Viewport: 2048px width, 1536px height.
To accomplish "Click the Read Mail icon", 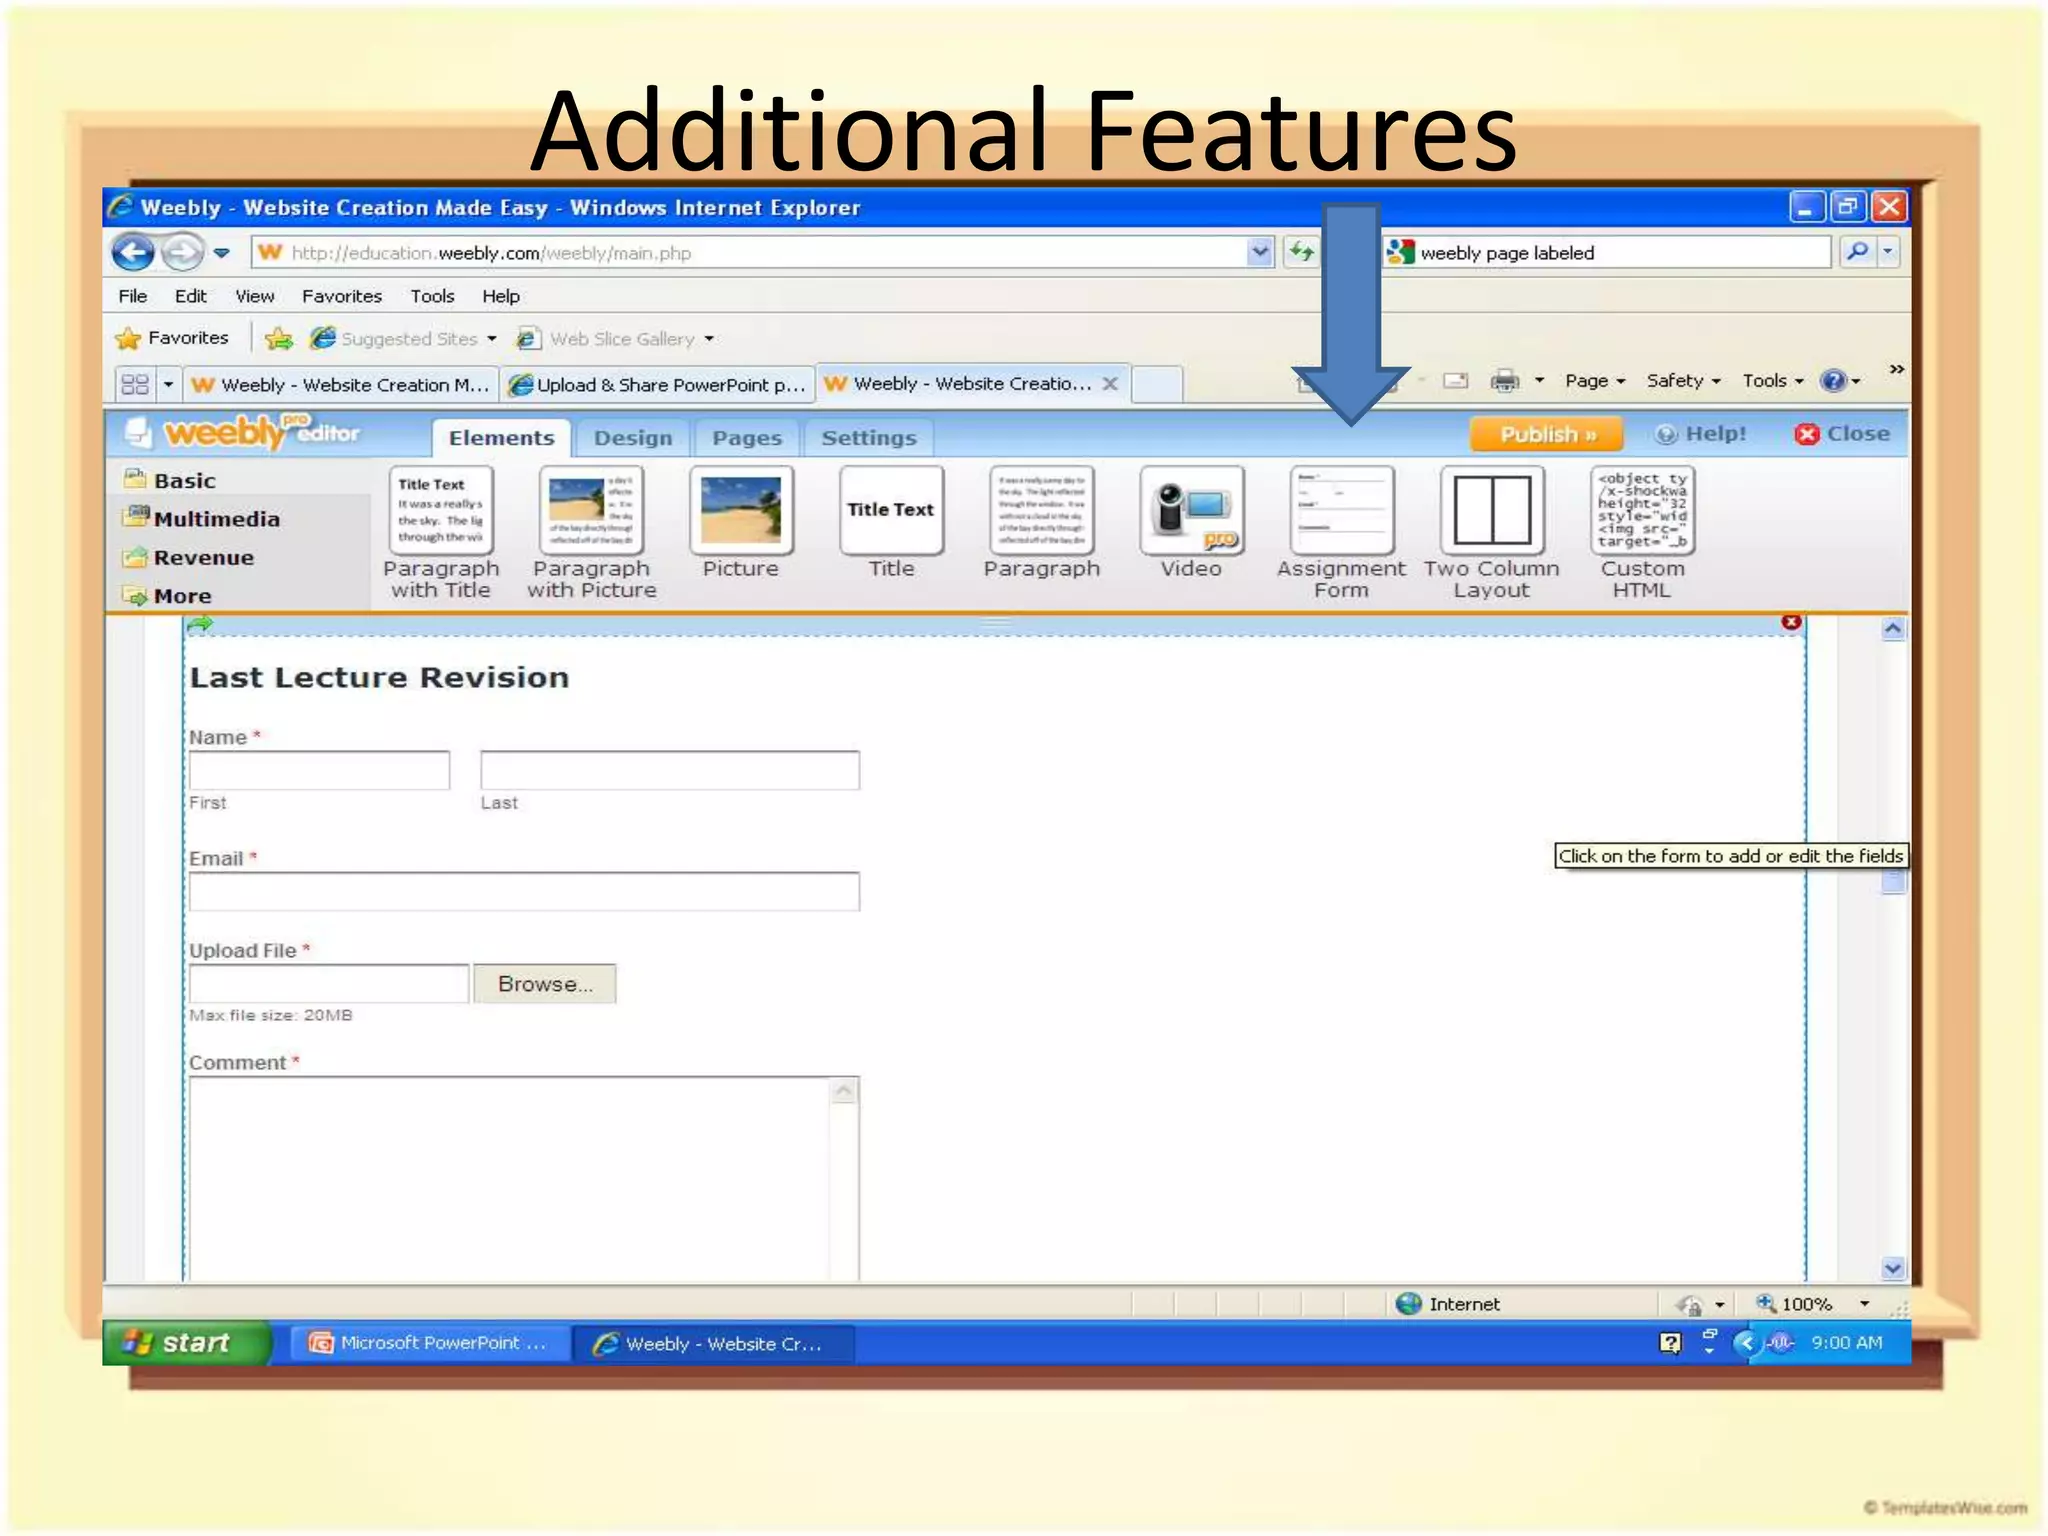I will (x=1456, y=381).
